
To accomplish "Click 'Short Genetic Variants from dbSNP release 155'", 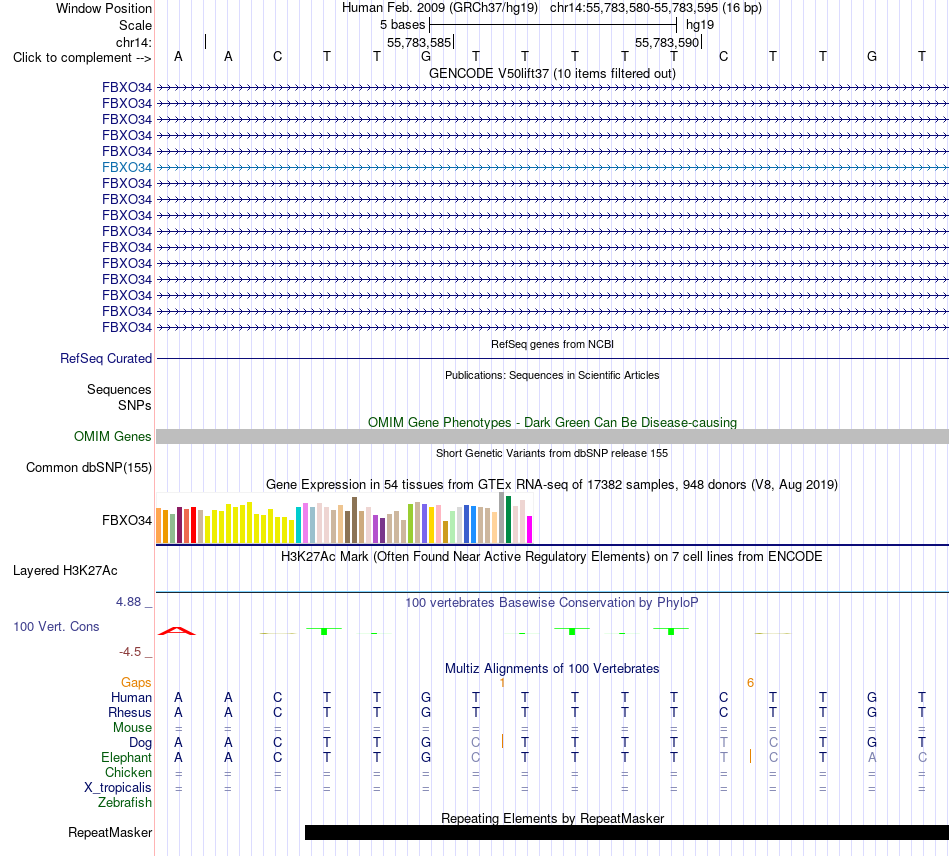I will [x=552, y=453].
